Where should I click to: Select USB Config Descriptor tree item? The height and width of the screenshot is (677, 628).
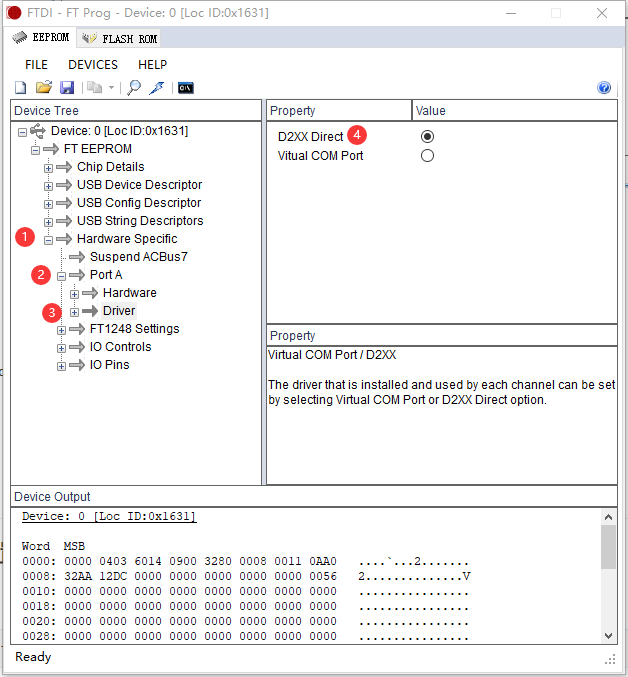(x=139, y=203)
